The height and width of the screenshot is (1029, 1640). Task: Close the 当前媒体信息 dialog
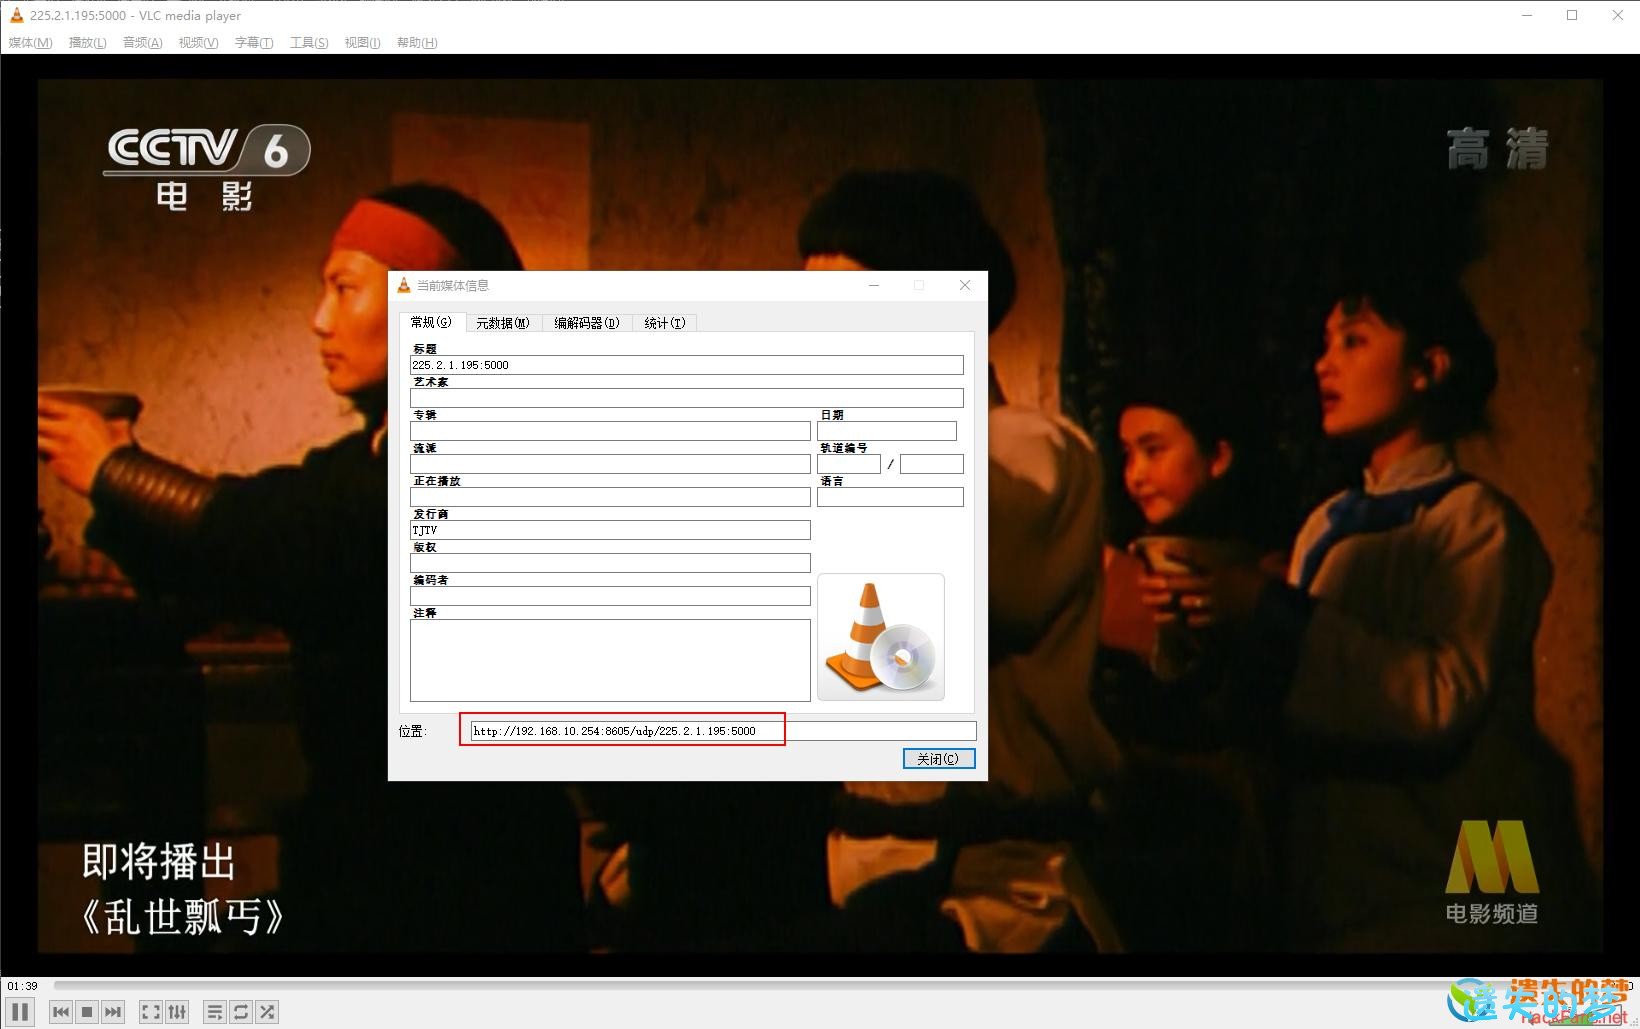(x=965, y=285)
